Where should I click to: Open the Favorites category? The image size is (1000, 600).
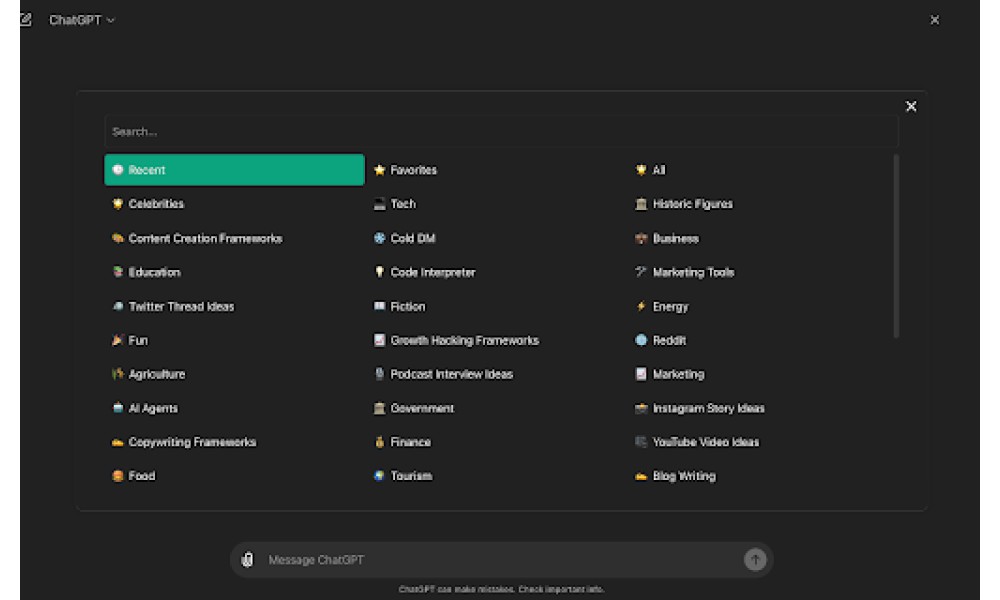pos(496,170)
